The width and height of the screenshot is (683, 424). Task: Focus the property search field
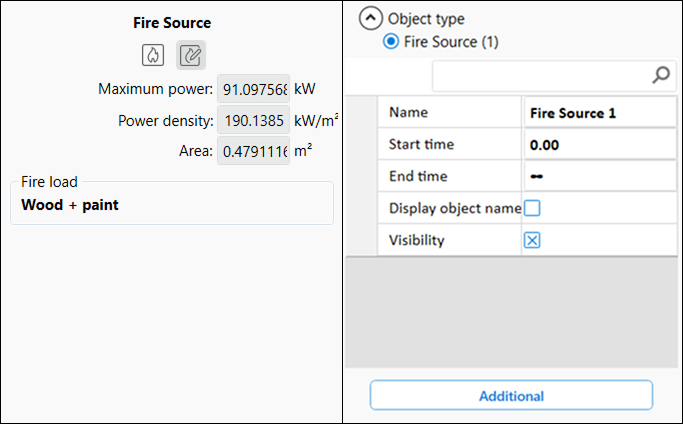tap(554, 76)
